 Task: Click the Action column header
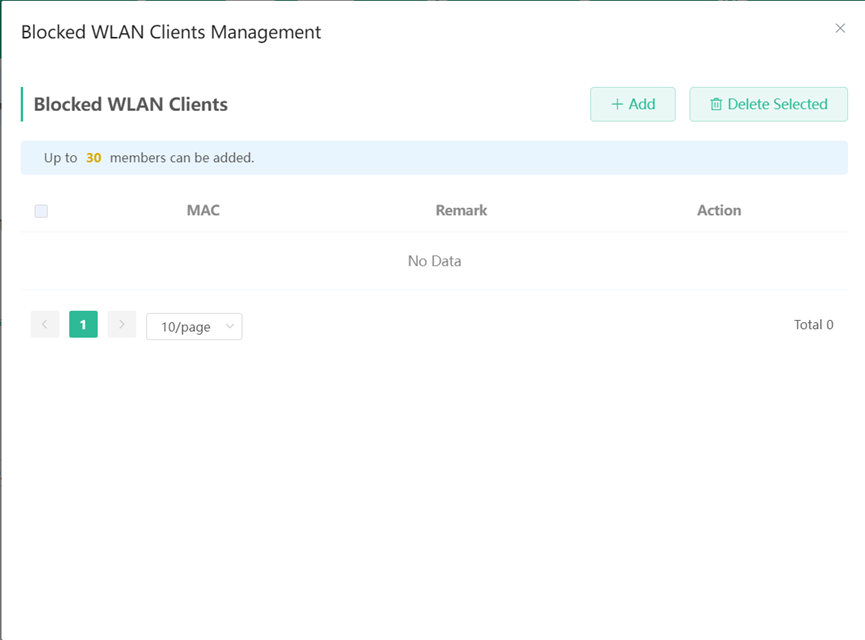719,211
